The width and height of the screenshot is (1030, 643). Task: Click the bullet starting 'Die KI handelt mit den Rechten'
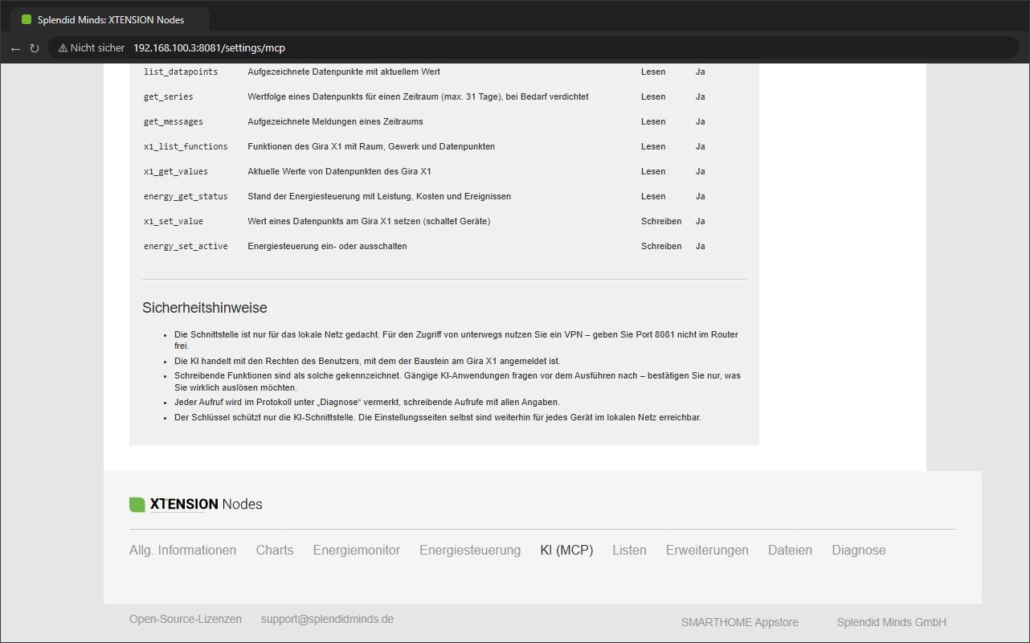point(367,361)
